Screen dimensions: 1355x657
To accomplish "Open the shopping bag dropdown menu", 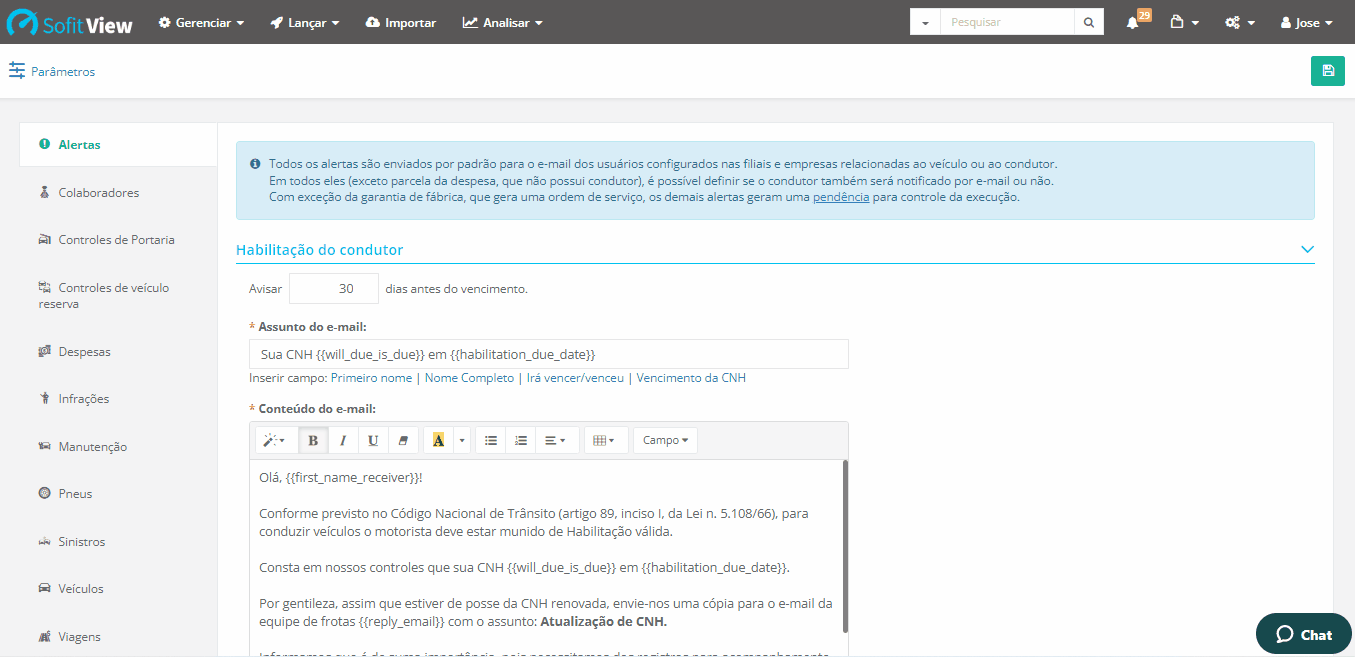I will click(x=1184, y=22).
